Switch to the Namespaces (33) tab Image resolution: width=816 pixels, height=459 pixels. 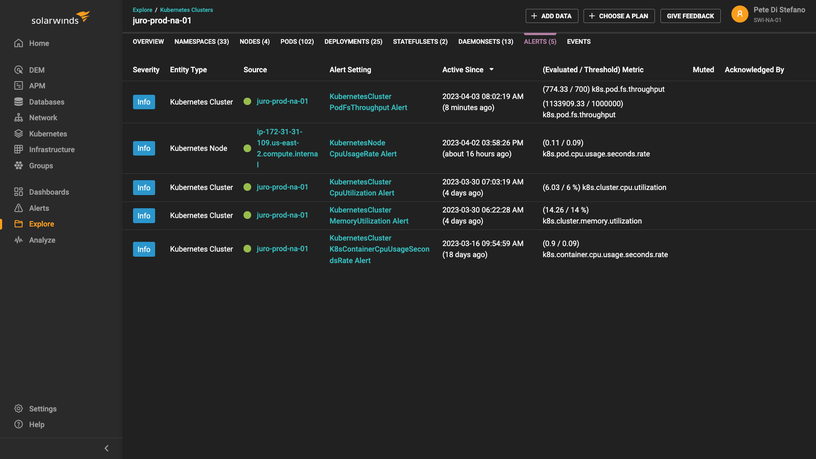[x=201, y=42]
